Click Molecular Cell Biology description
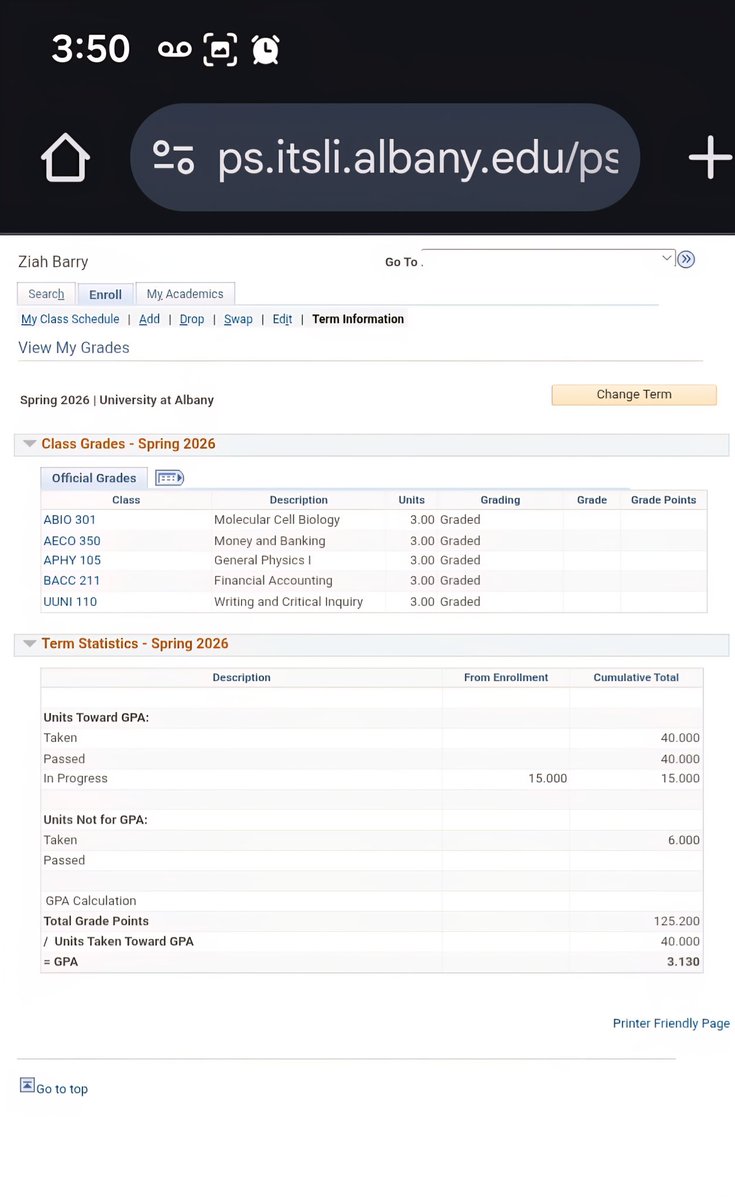The image size is (735, 1200). coord(277,520)
